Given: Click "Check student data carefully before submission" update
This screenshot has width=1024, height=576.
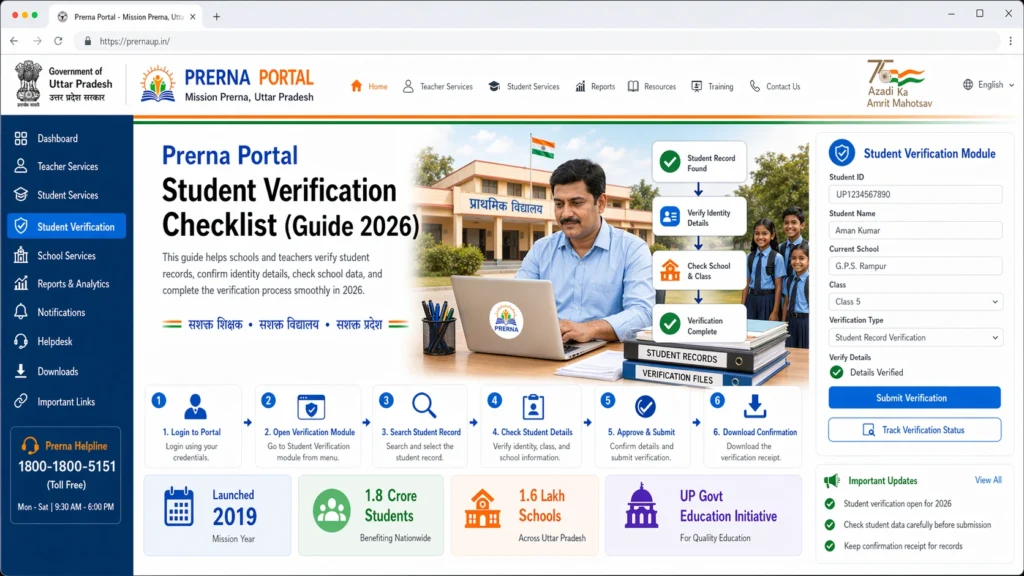Looking at the screenshot, I should (x=917, y=524).
